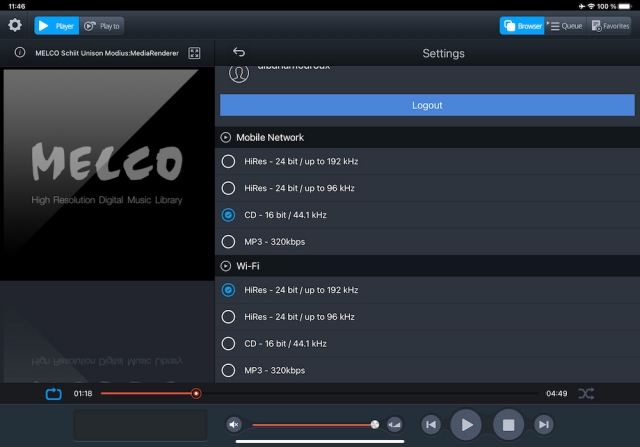Image resolution: width=640 pixels, height=447 pixels.
Task: Toggle the repeat mode icon
Action: 53,394
